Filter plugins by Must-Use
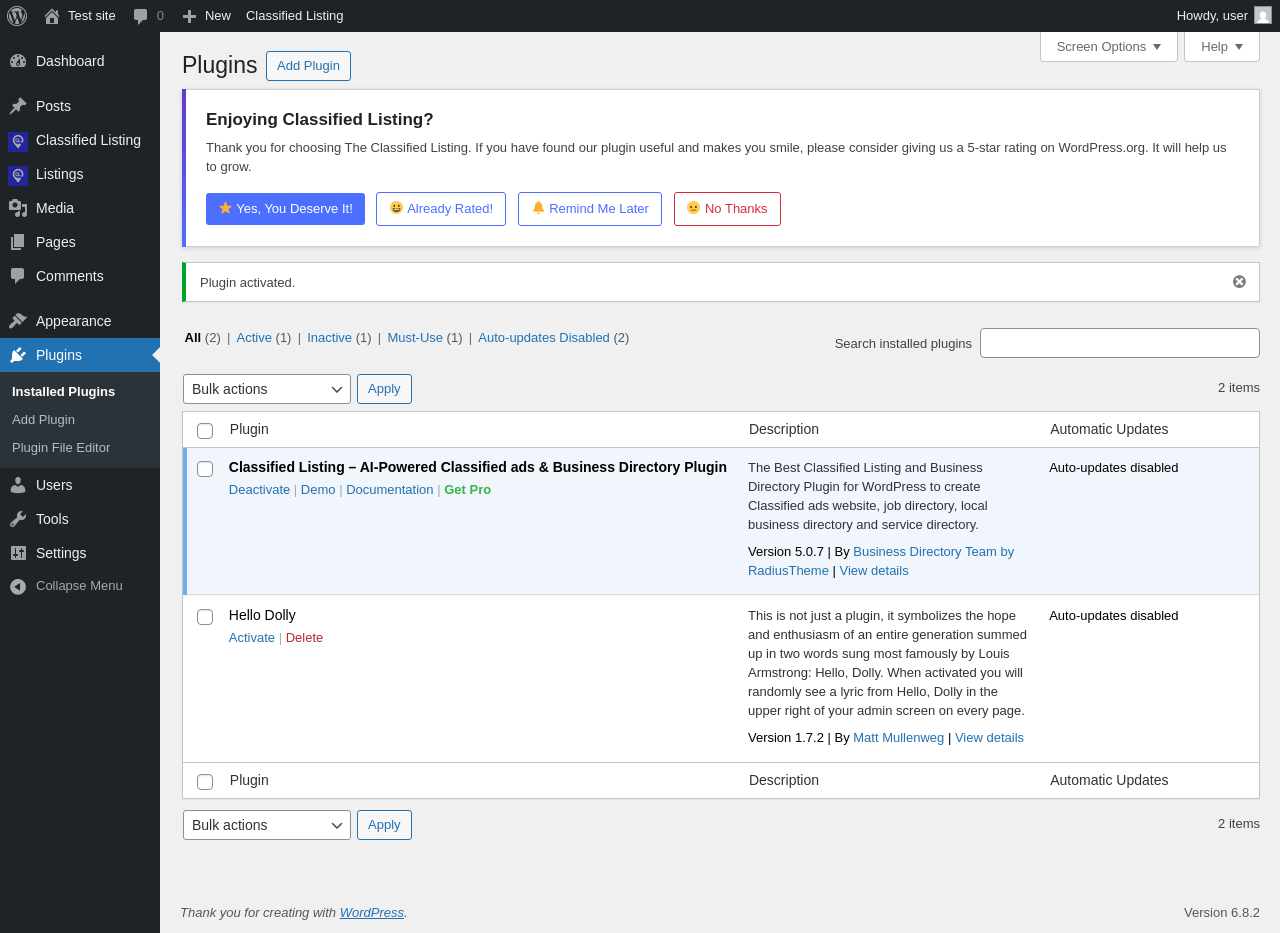1280x933 pixels. pos(425,338)
